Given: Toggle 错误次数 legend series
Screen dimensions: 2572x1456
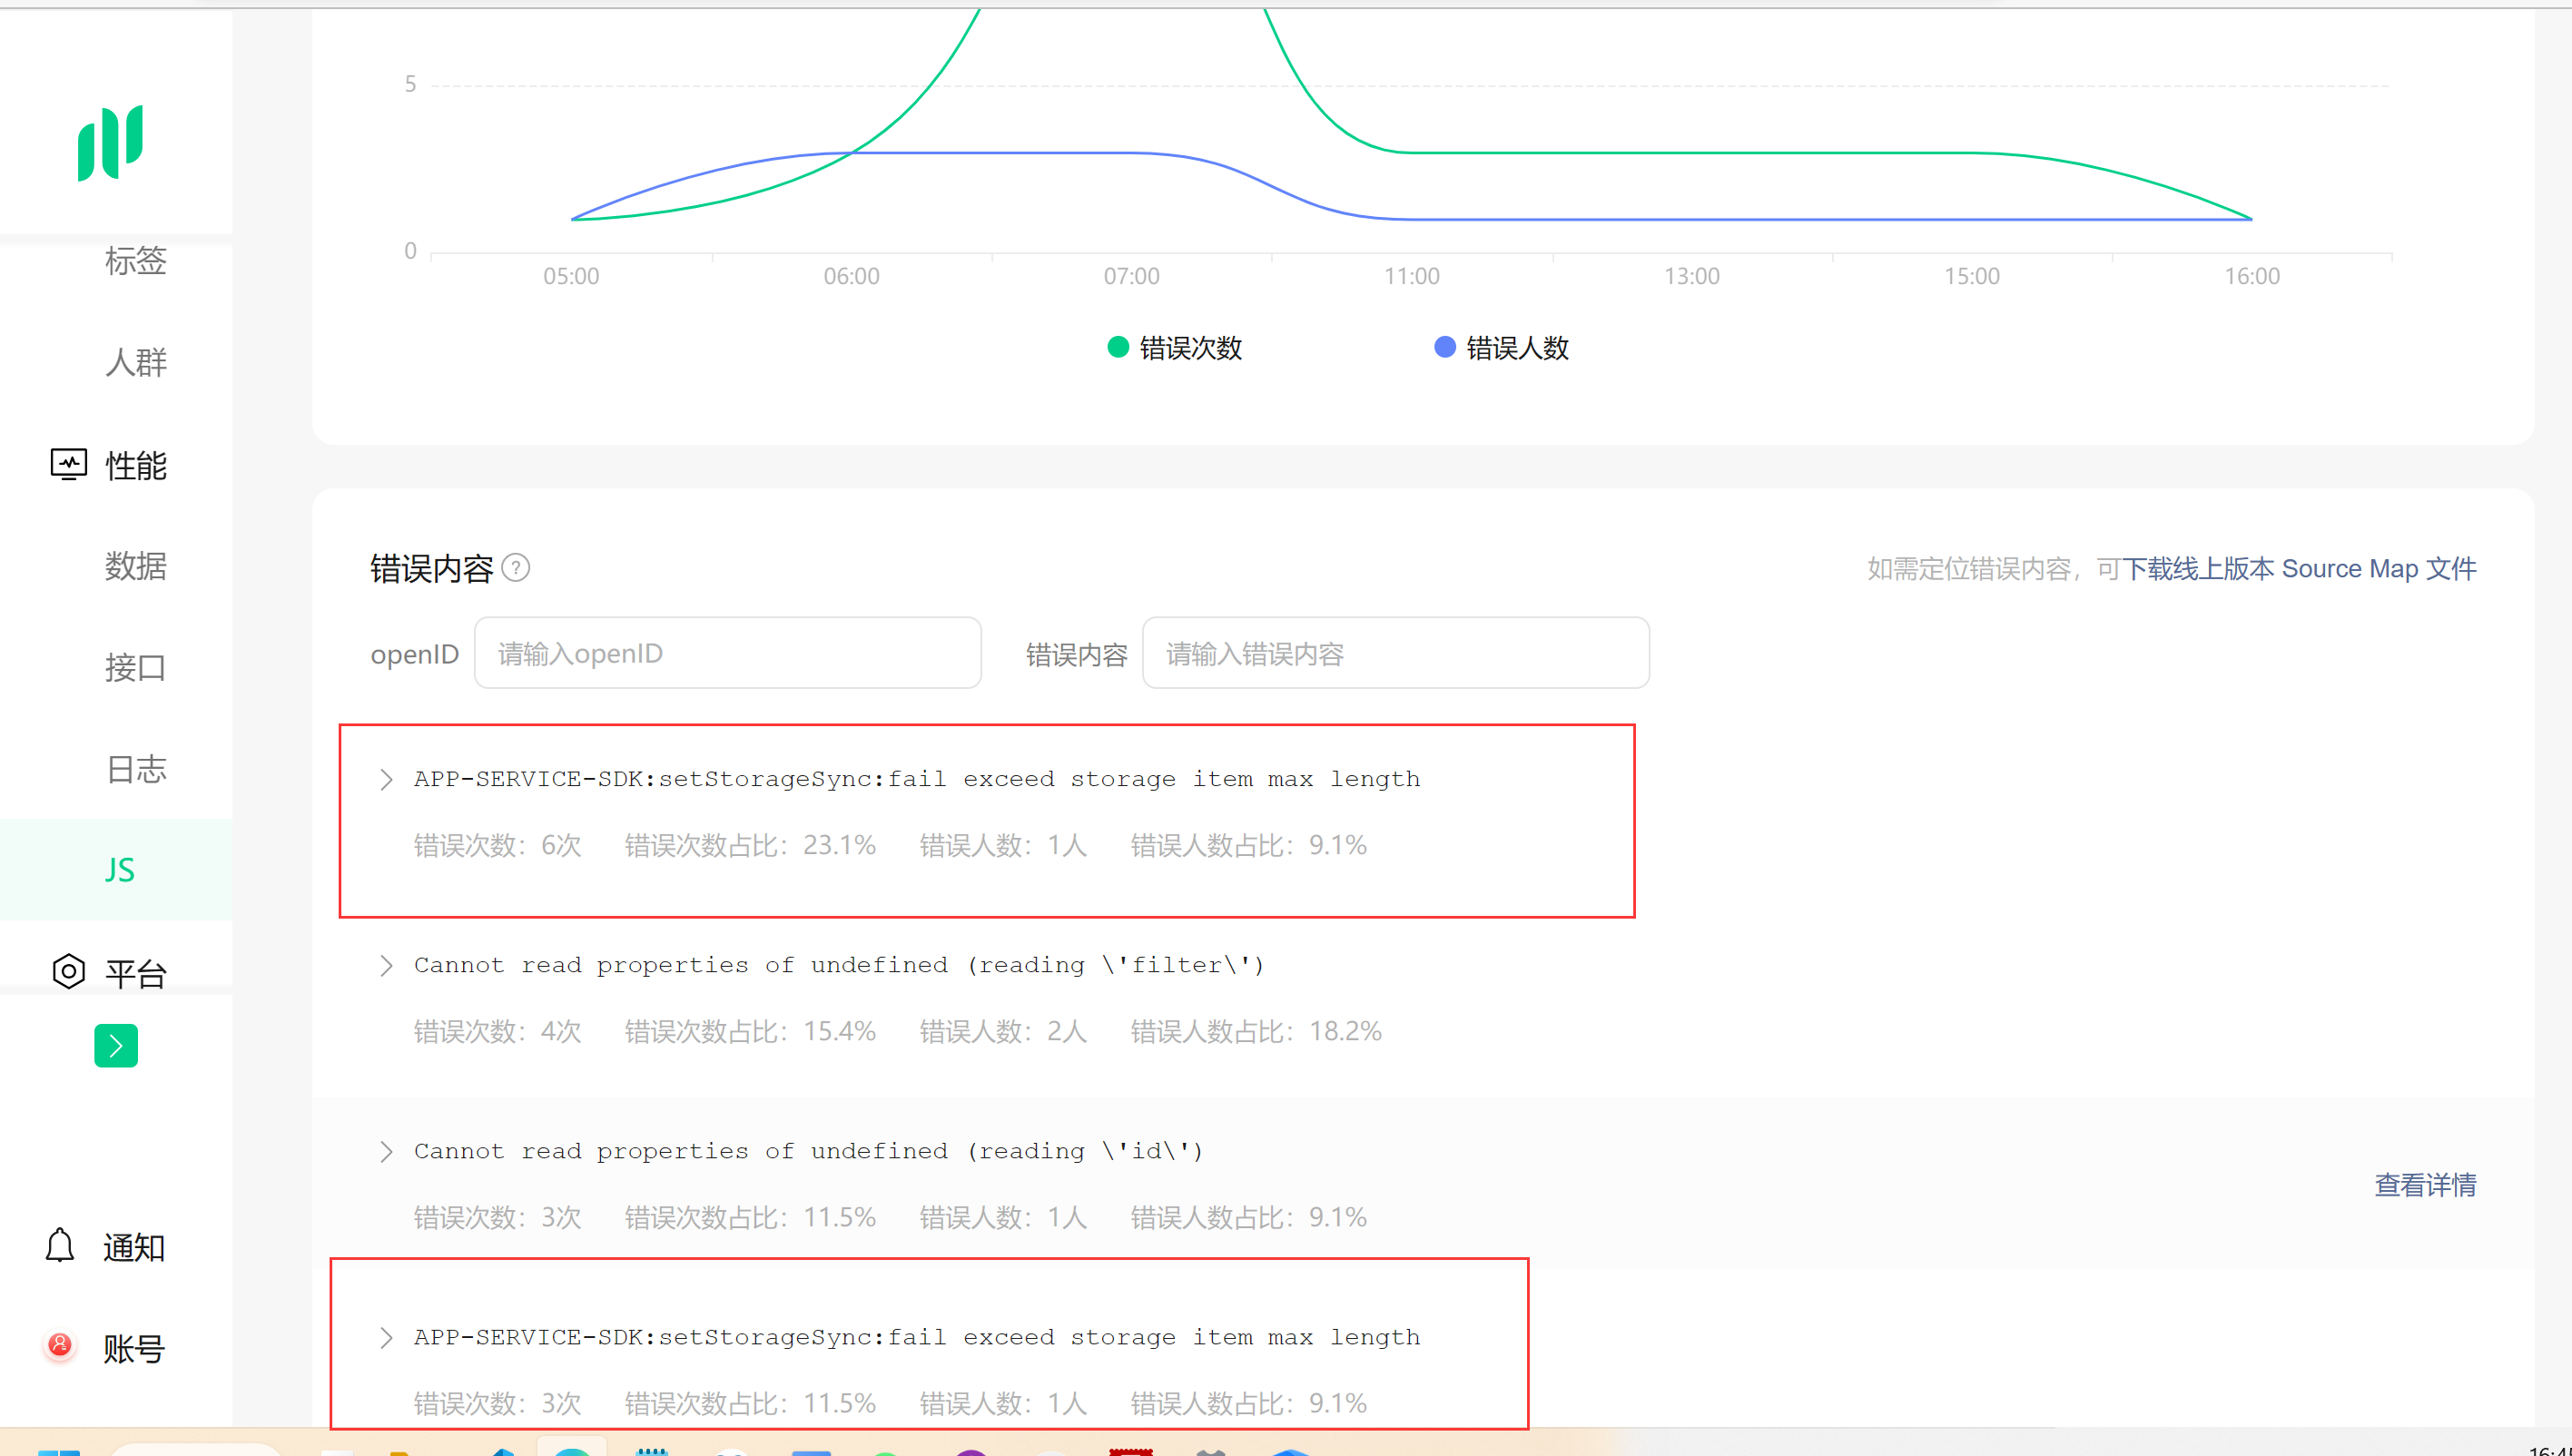Looking at the screenshot, I should click(x=1174, y=348).
